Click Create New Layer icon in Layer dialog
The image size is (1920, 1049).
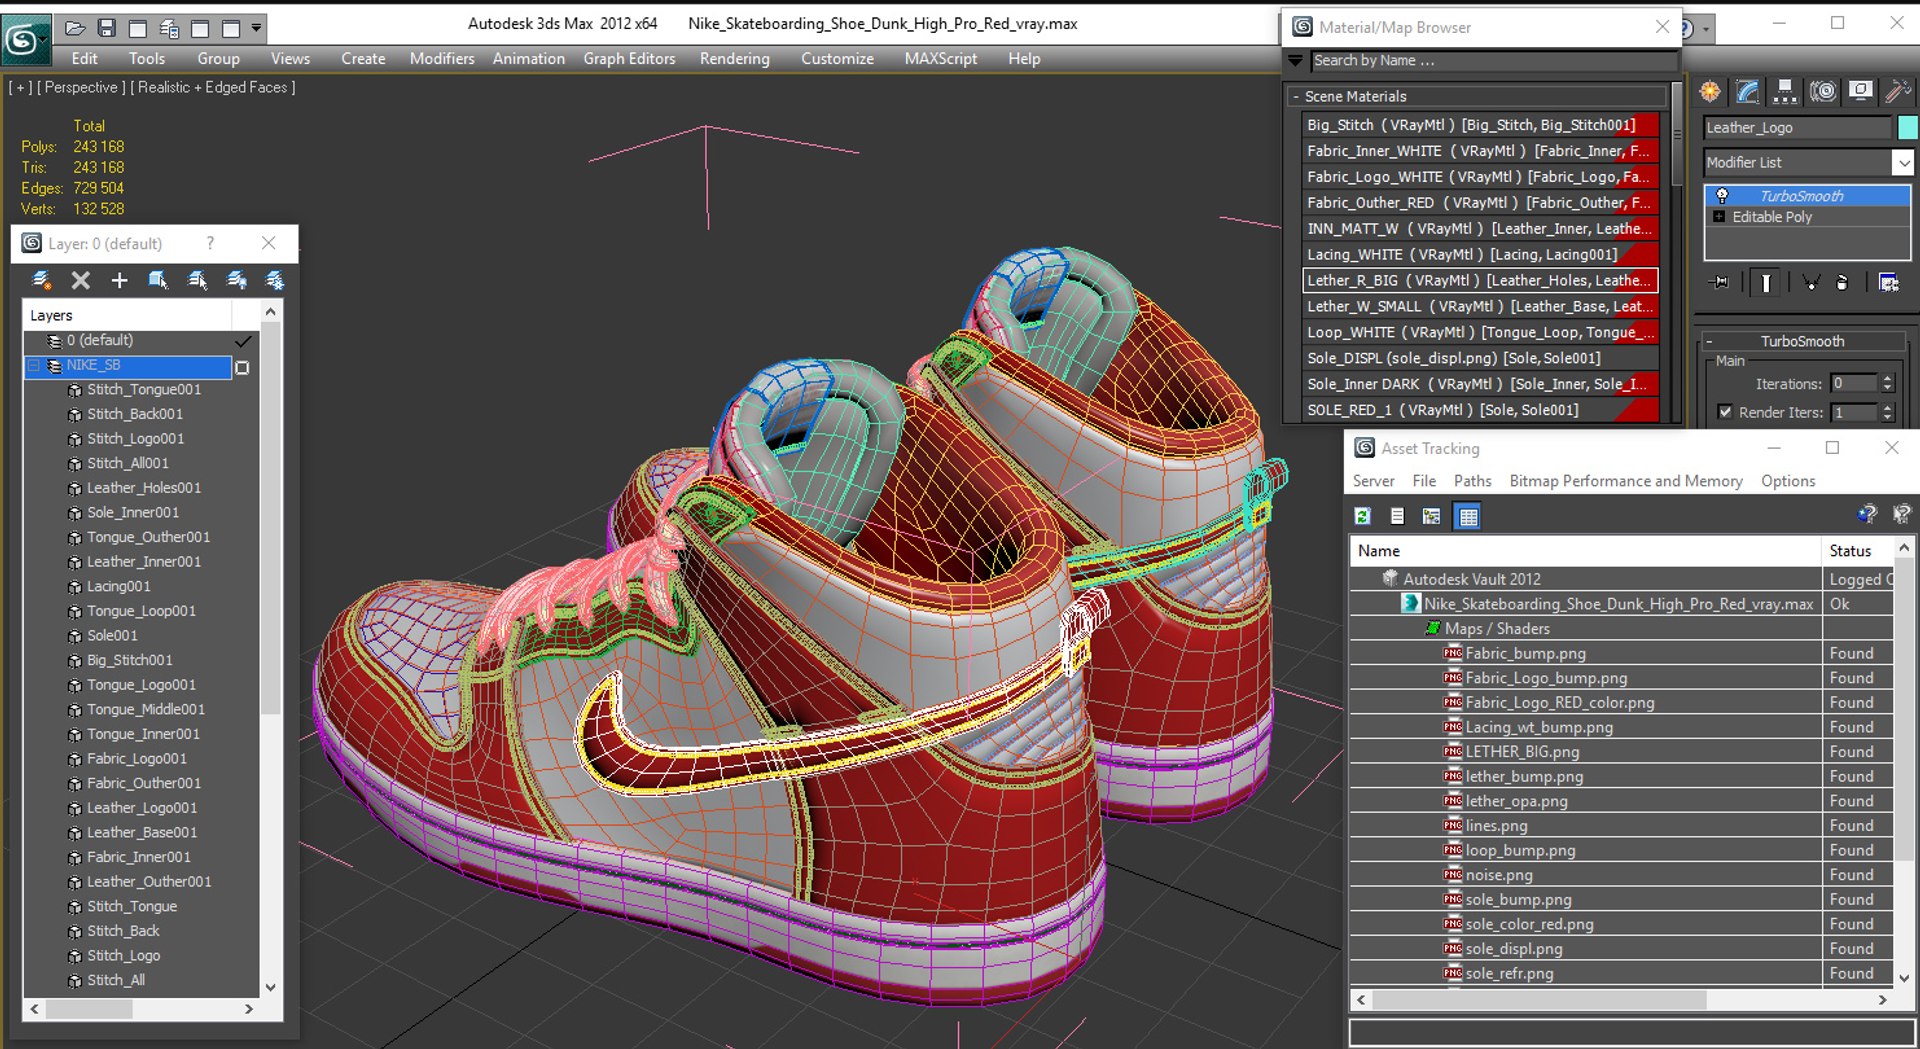[42, 280]
